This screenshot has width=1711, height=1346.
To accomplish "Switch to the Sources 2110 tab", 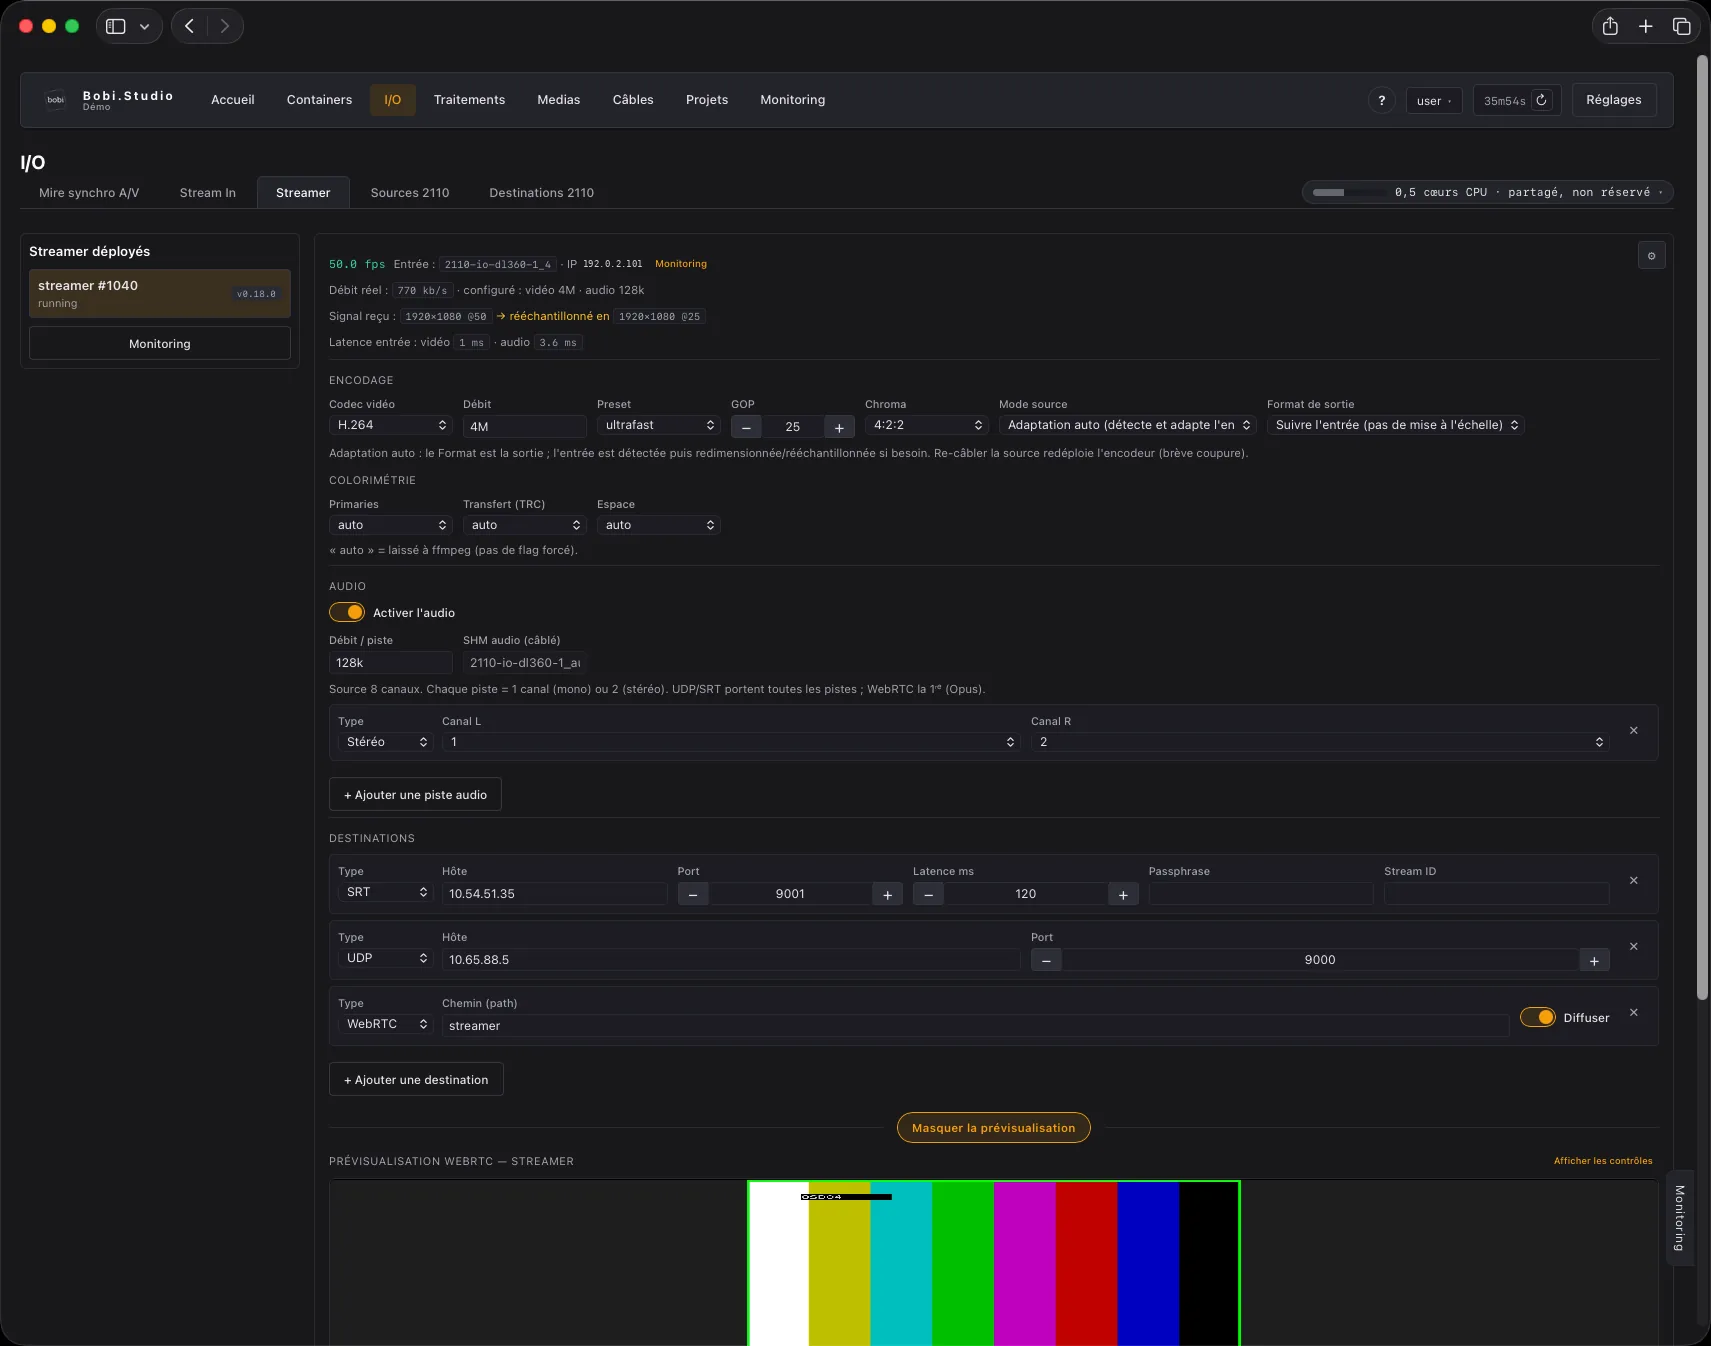I will pyautogui.click(x=410, y=193).
